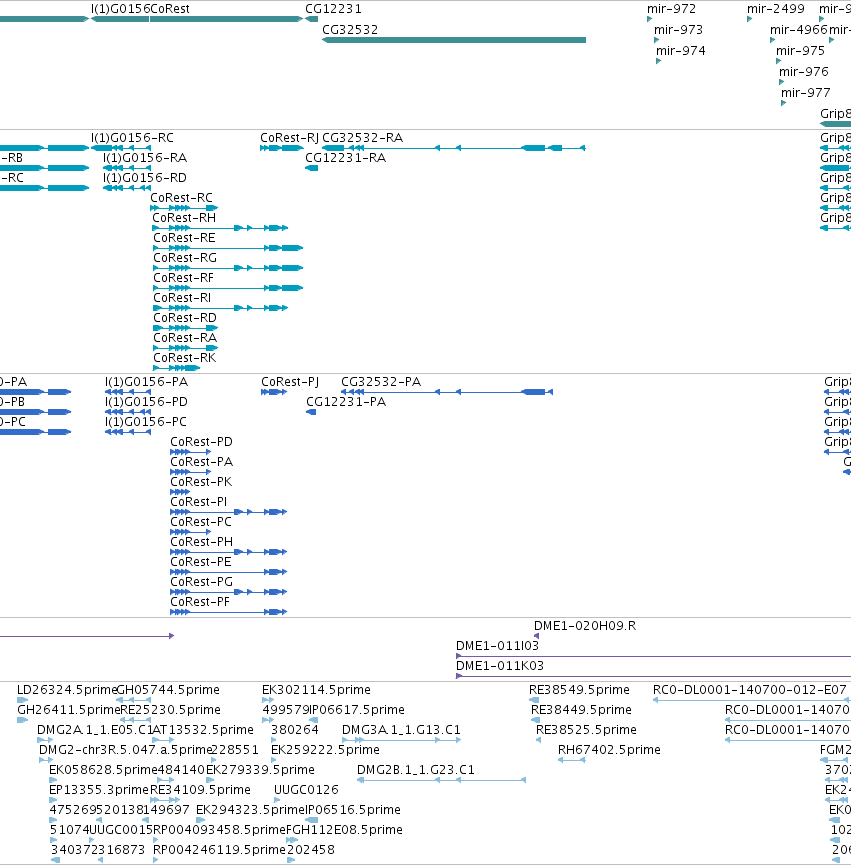The height and width of the screenshot is (865, 851).
Task: Click the CoRest-RD transcript label
Action: pyautogui.click(x=185, y=318)
